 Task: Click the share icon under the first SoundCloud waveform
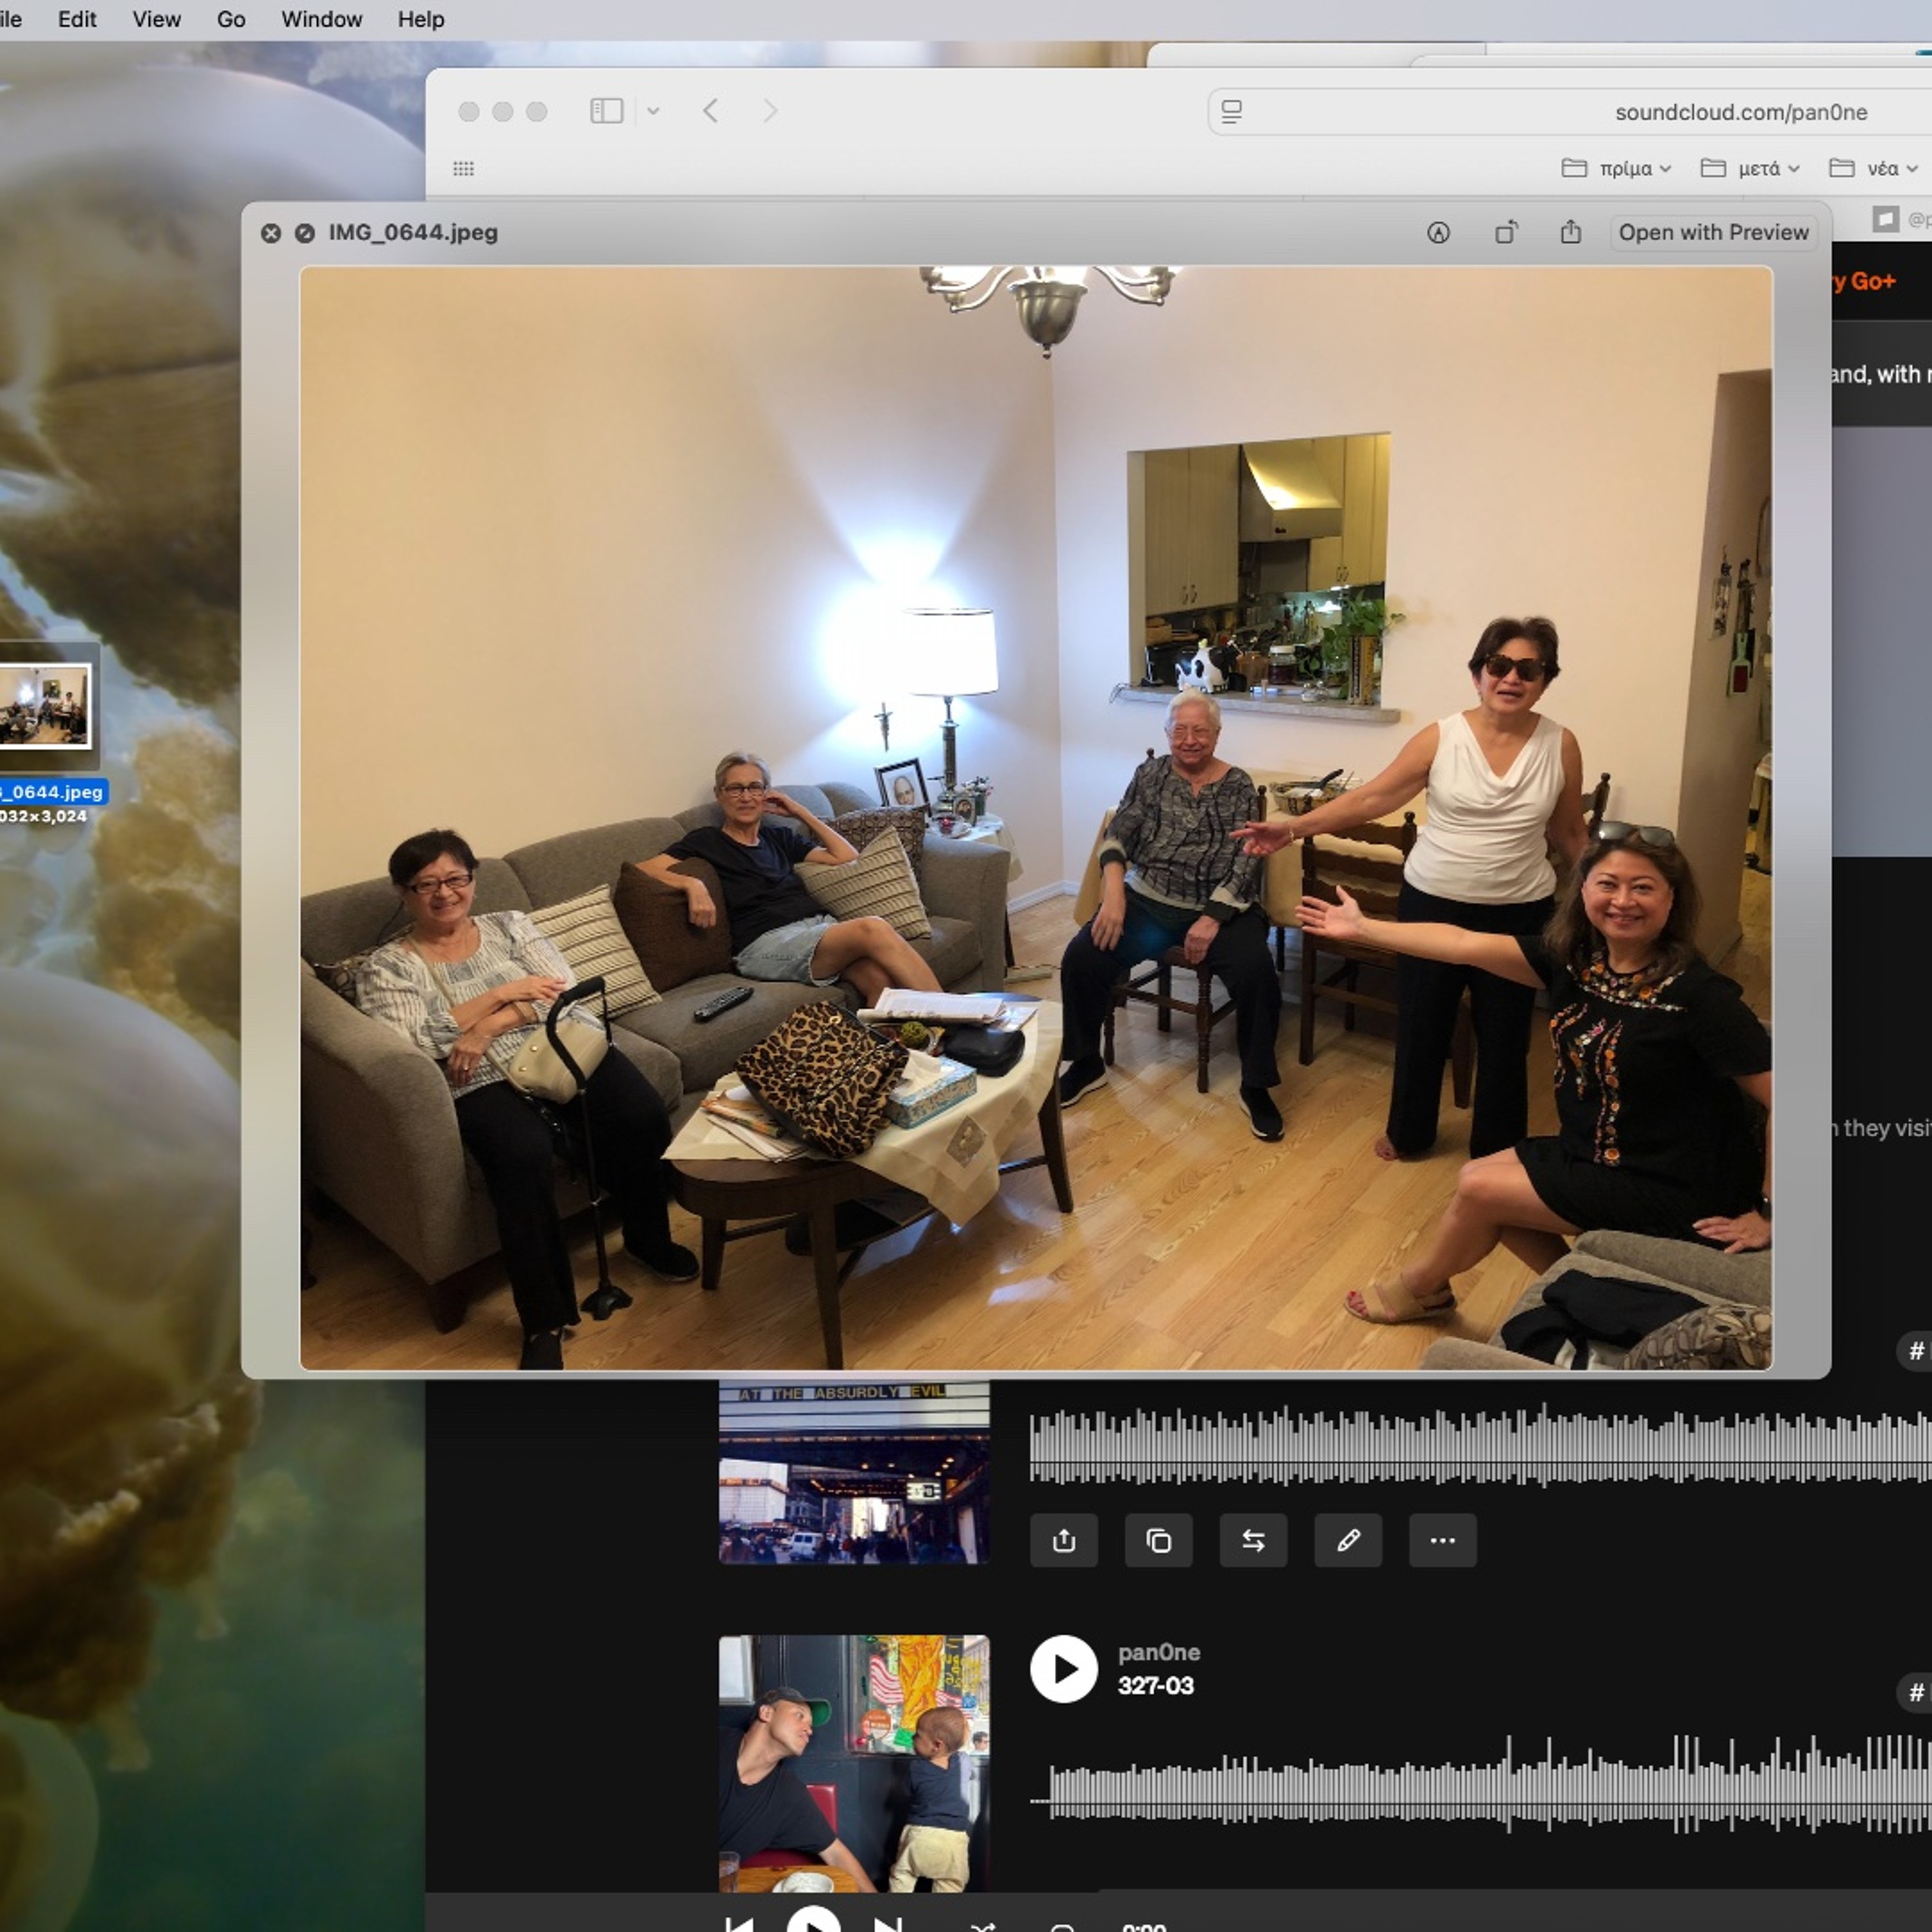coord(1064,1540)
